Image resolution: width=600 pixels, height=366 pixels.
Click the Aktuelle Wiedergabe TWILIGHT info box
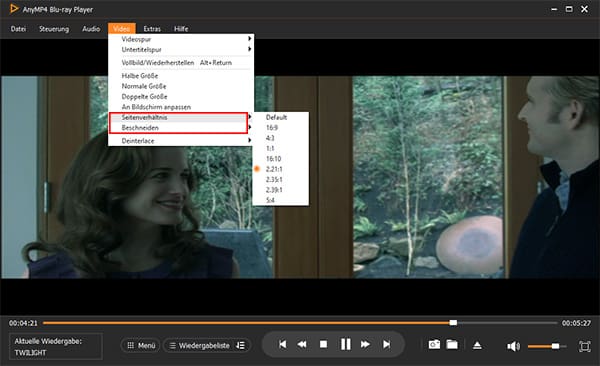coord(56,346)
